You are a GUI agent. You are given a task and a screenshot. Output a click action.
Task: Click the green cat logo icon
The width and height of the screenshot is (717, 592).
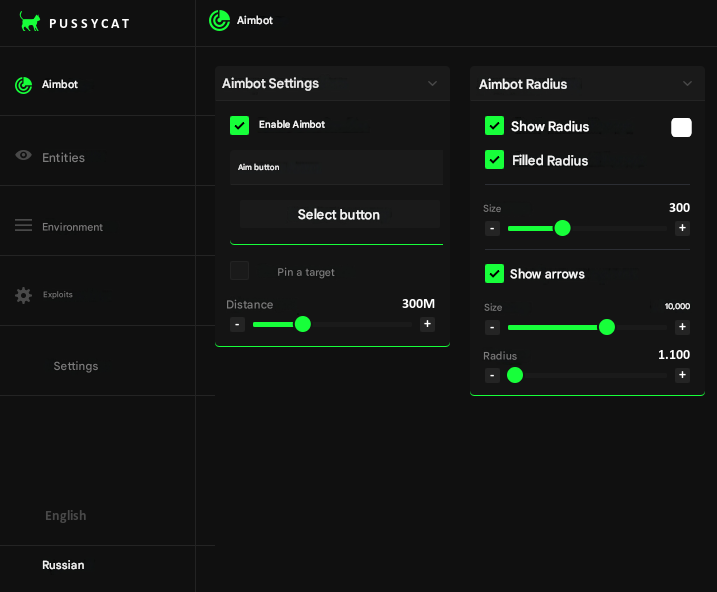[30, 21]
